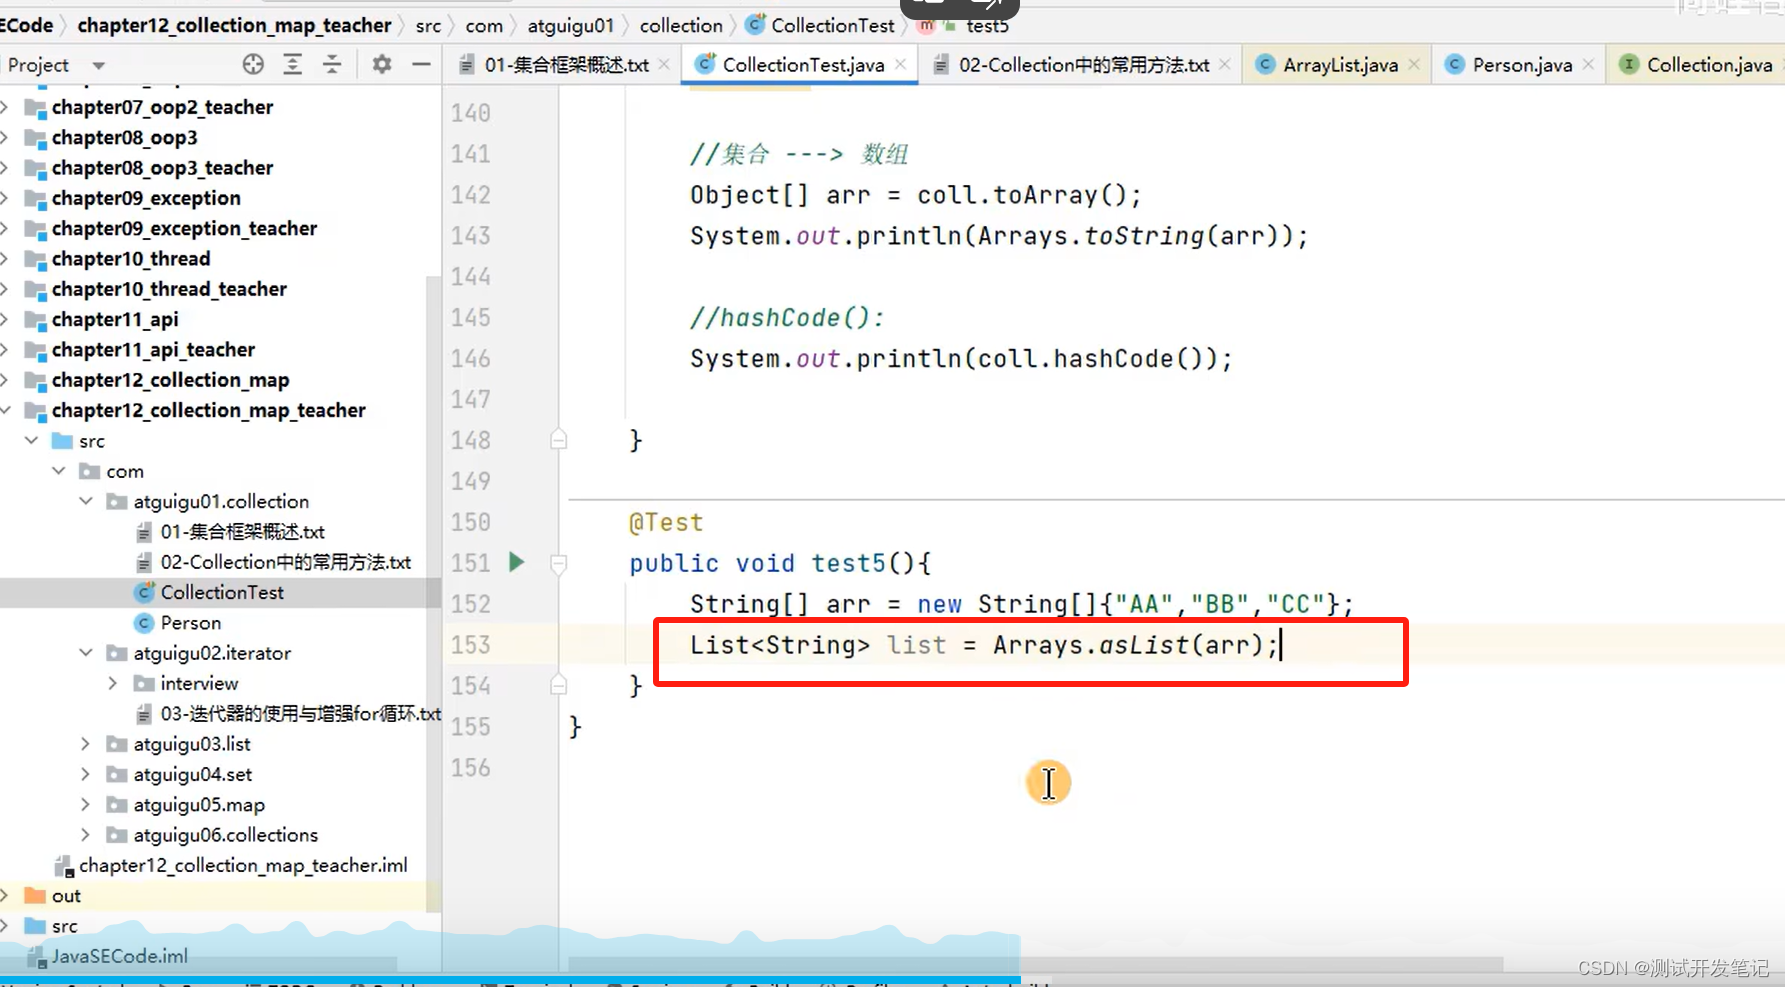Select chapter11_api module
The height and width of the screenshot is (987, 1785).
click(x=115, y=319)
